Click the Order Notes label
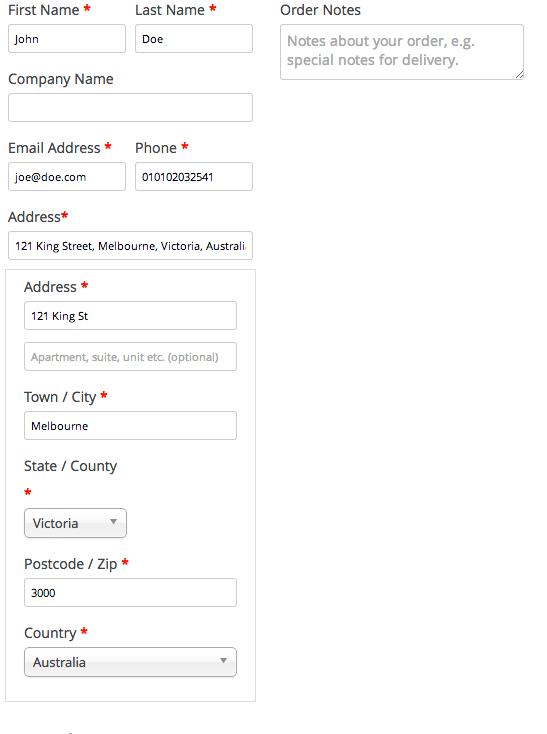This screenshot has height=734, width=547. [x=321, y=10]
